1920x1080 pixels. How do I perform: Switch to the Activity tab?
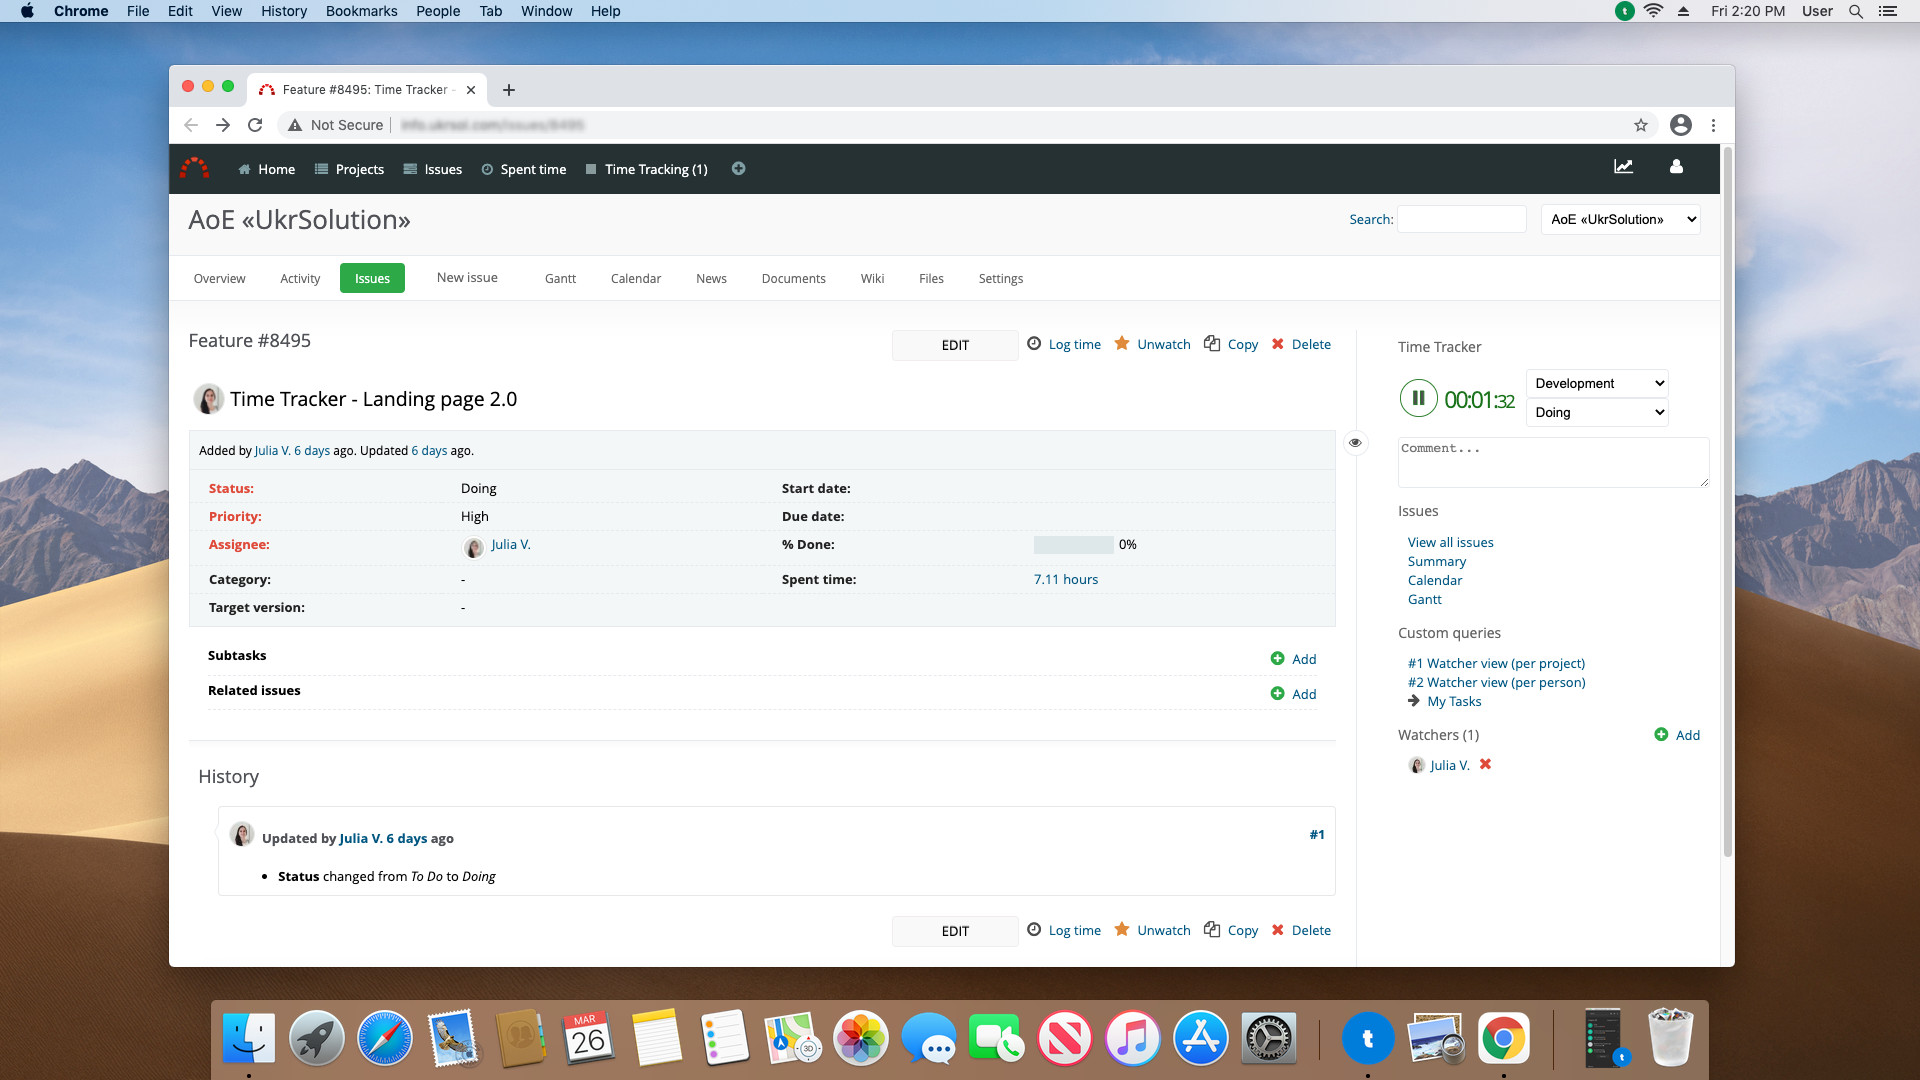click(300, 278)
